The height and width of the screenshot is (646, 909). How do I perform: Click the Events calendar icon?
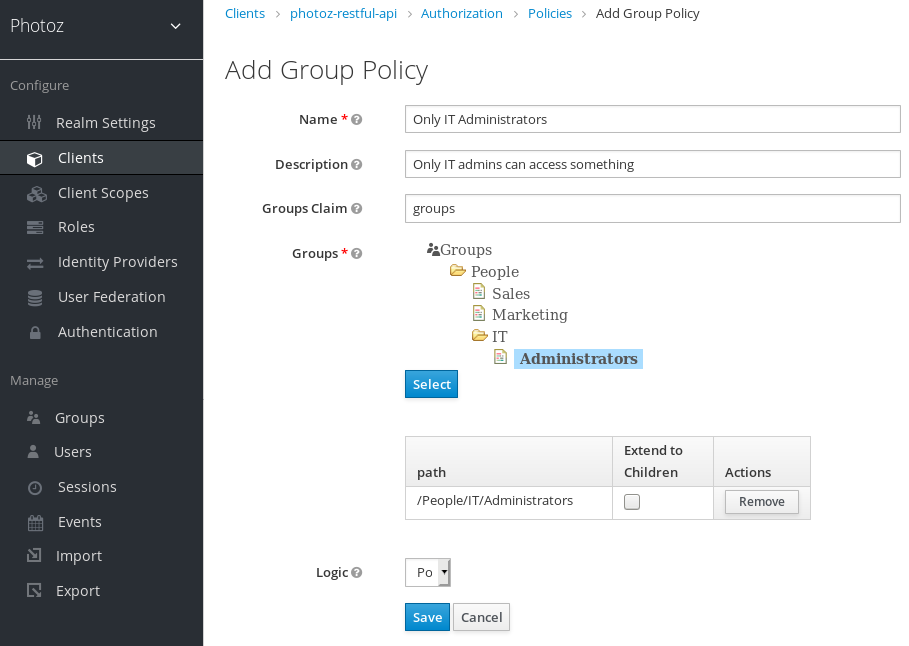coord(35,522)
